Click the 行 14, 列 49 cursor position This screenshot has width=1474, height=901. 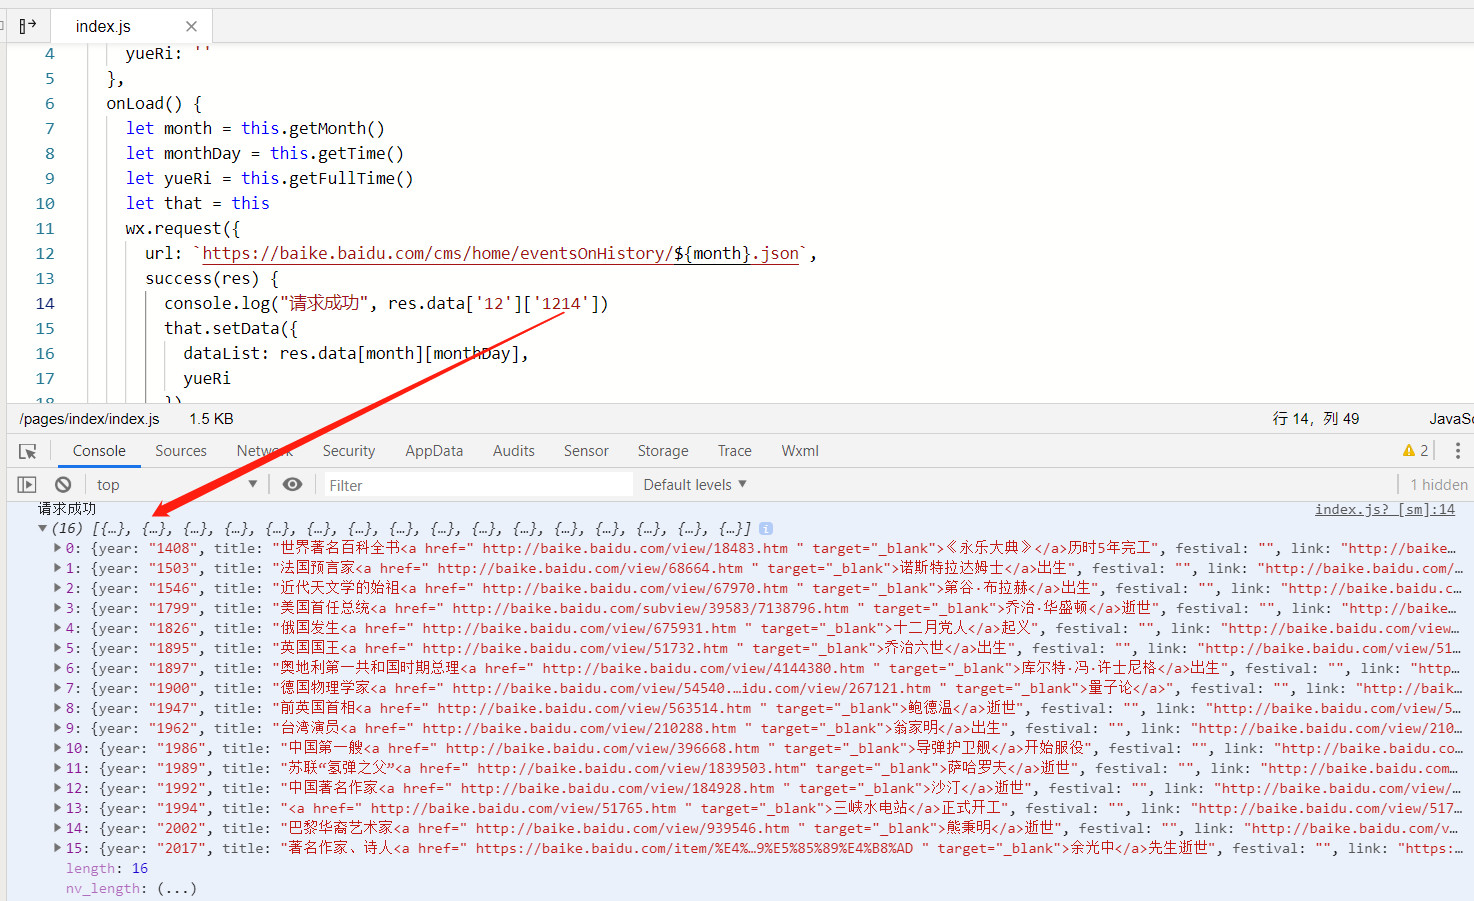pos(1316,419)
